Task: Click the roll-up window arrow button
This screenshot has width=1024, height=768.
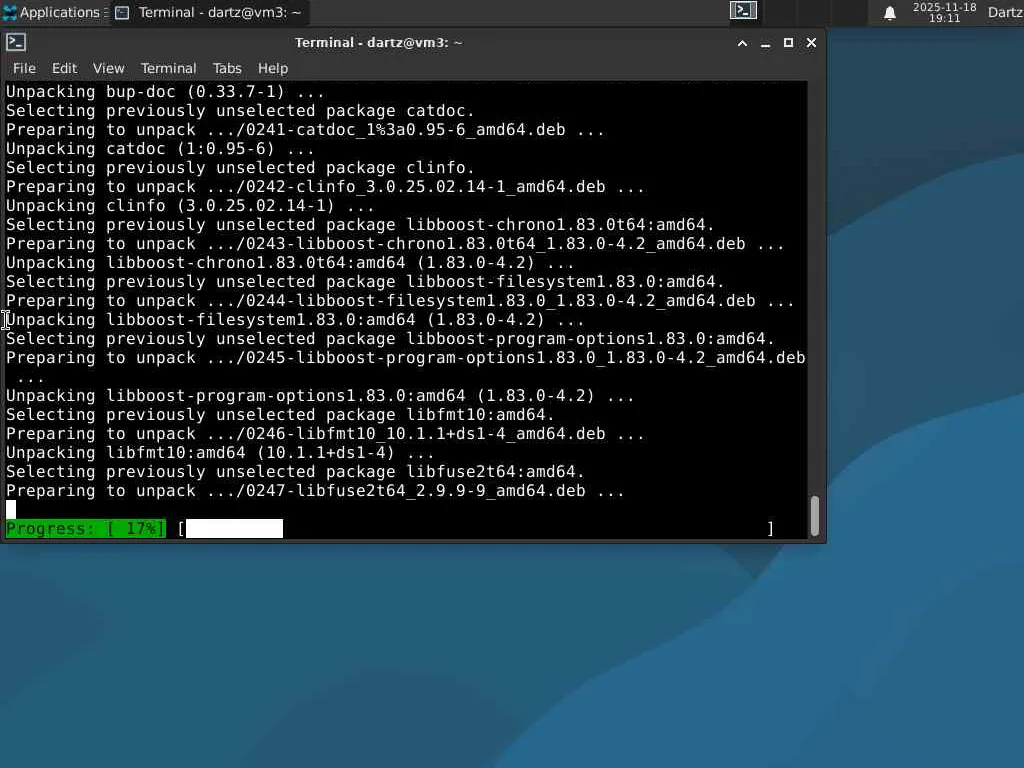Action: 743,43
